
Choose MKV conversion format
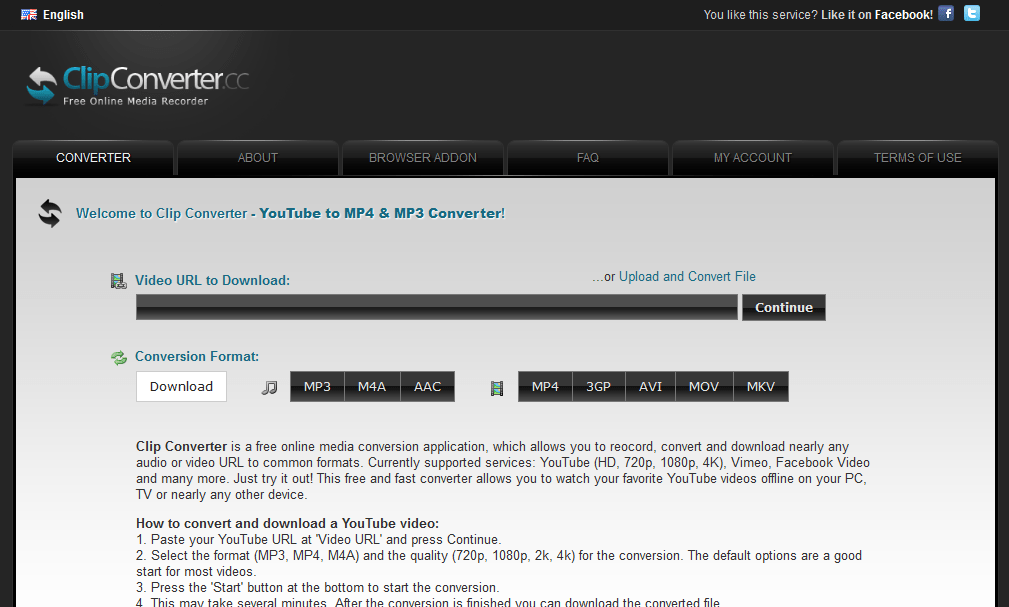tap(761, 386)
